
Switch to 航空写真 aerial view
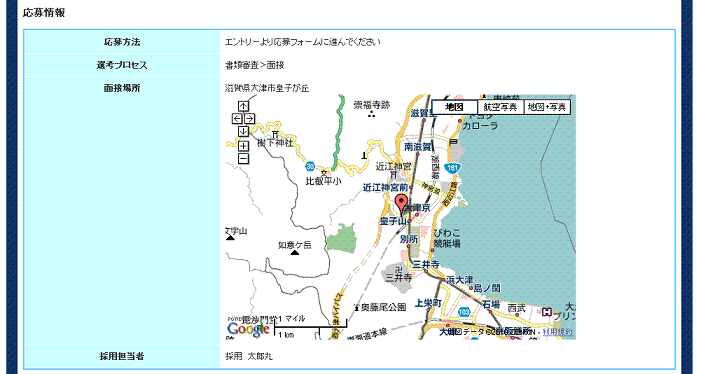(x=500, y=107)
